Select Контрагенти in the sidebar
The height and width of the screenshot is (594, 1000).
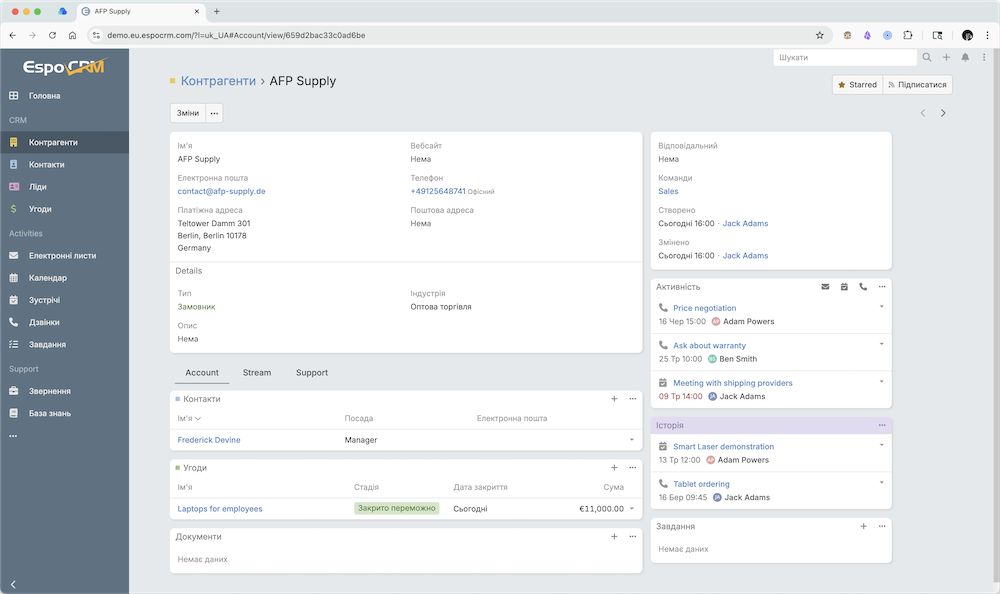pyautogui.click(x=64, y=142)
